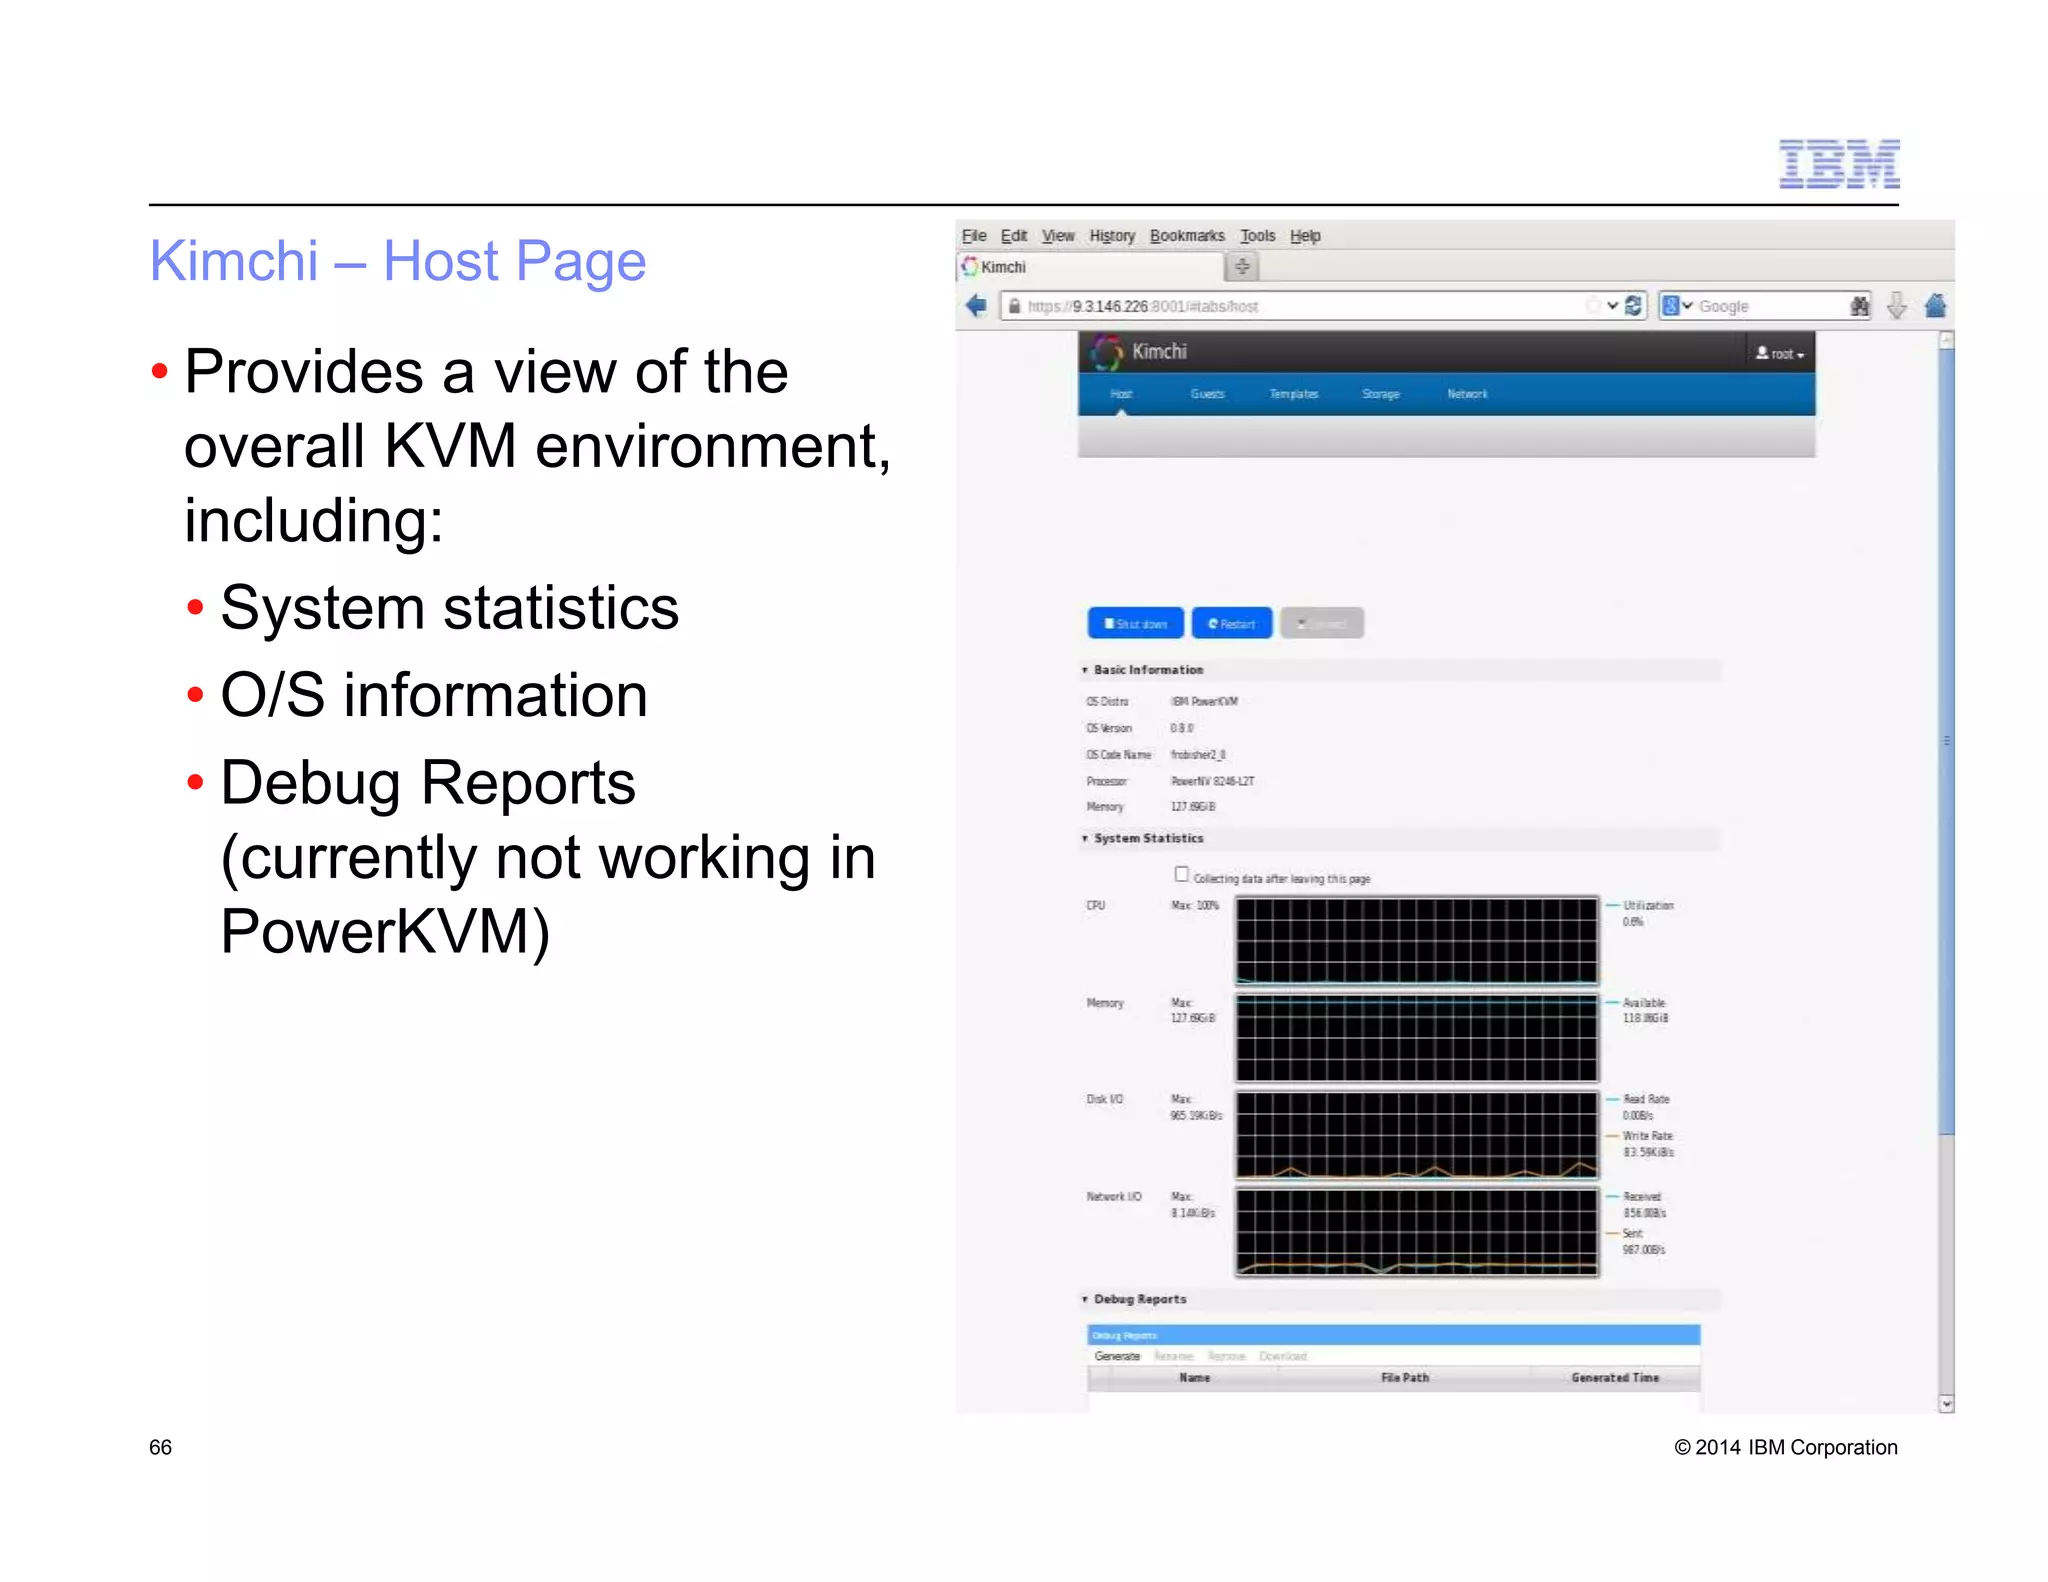
Task: Click the scrollbar up arrow
Action: coord(1946,340)
